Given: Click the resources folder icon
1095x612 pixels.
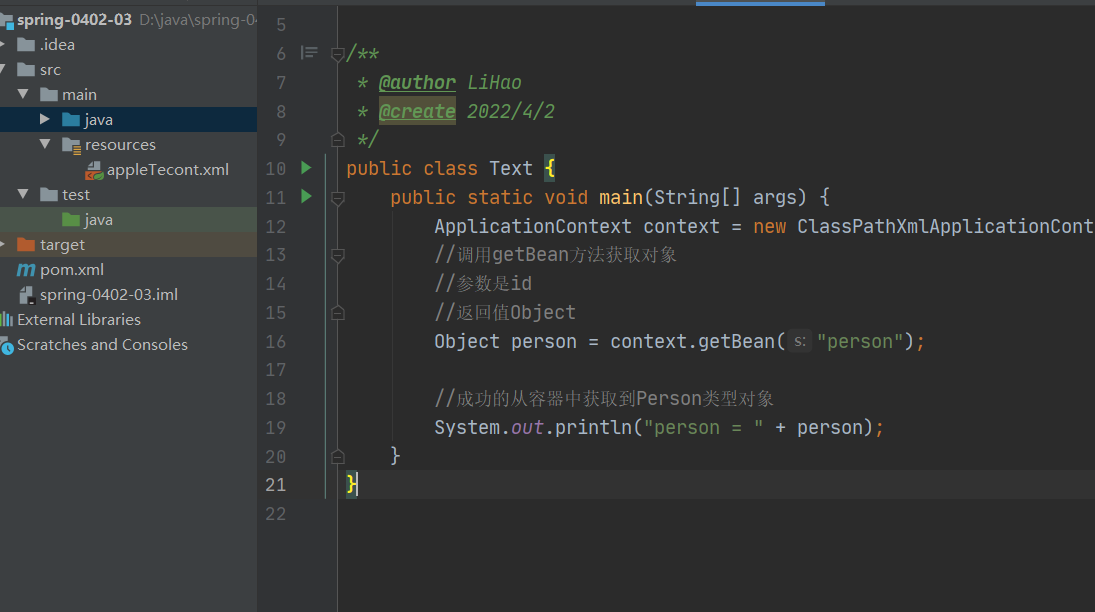Looking at the screenshot, I should tap(71, 145).
